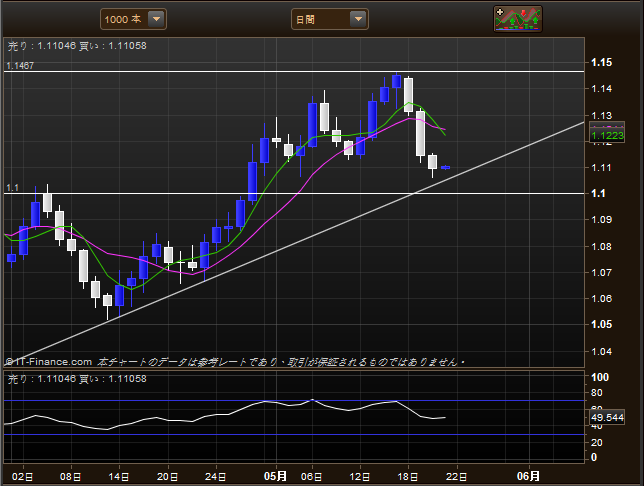This screenshot has width=644, height=486.
Task: Expand the arrow beside 1000本
Action: point(156,19)
